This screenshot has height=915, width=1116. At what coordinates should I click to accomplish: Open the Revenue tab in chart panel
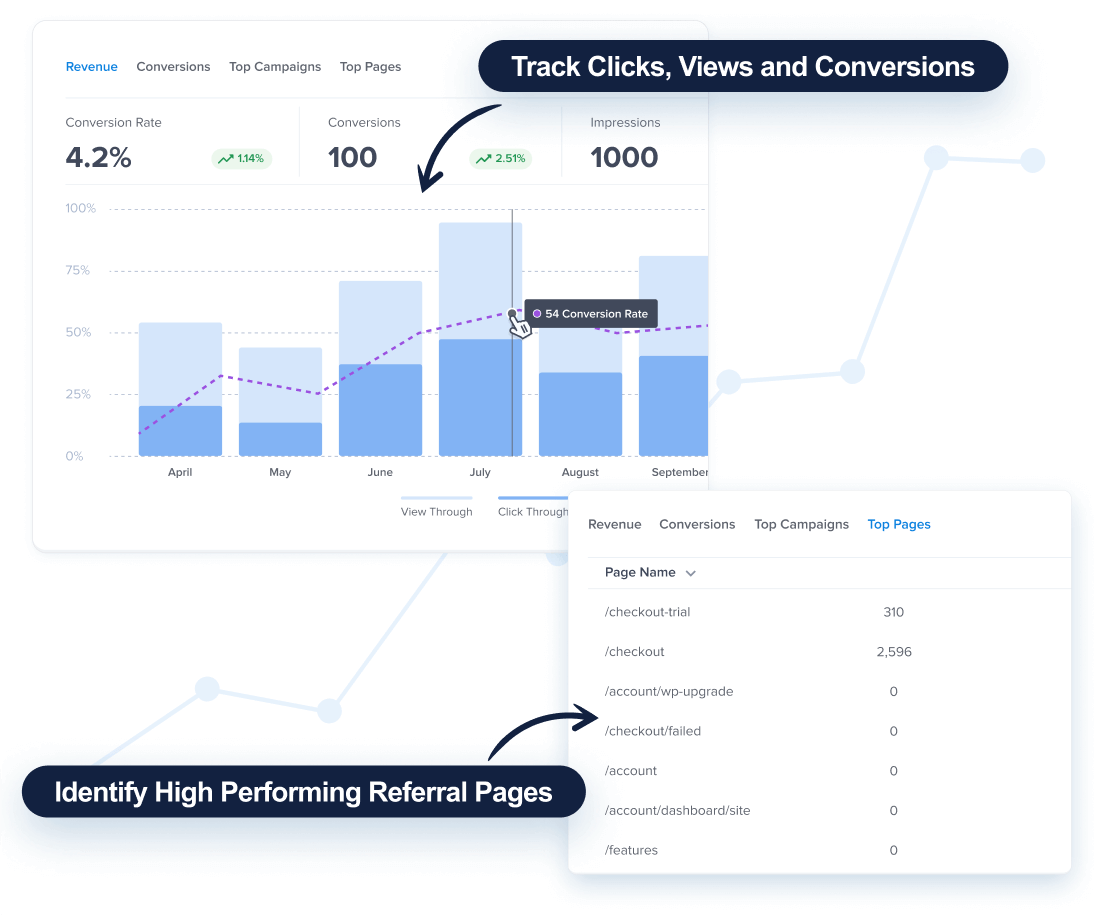pos(91,67)
